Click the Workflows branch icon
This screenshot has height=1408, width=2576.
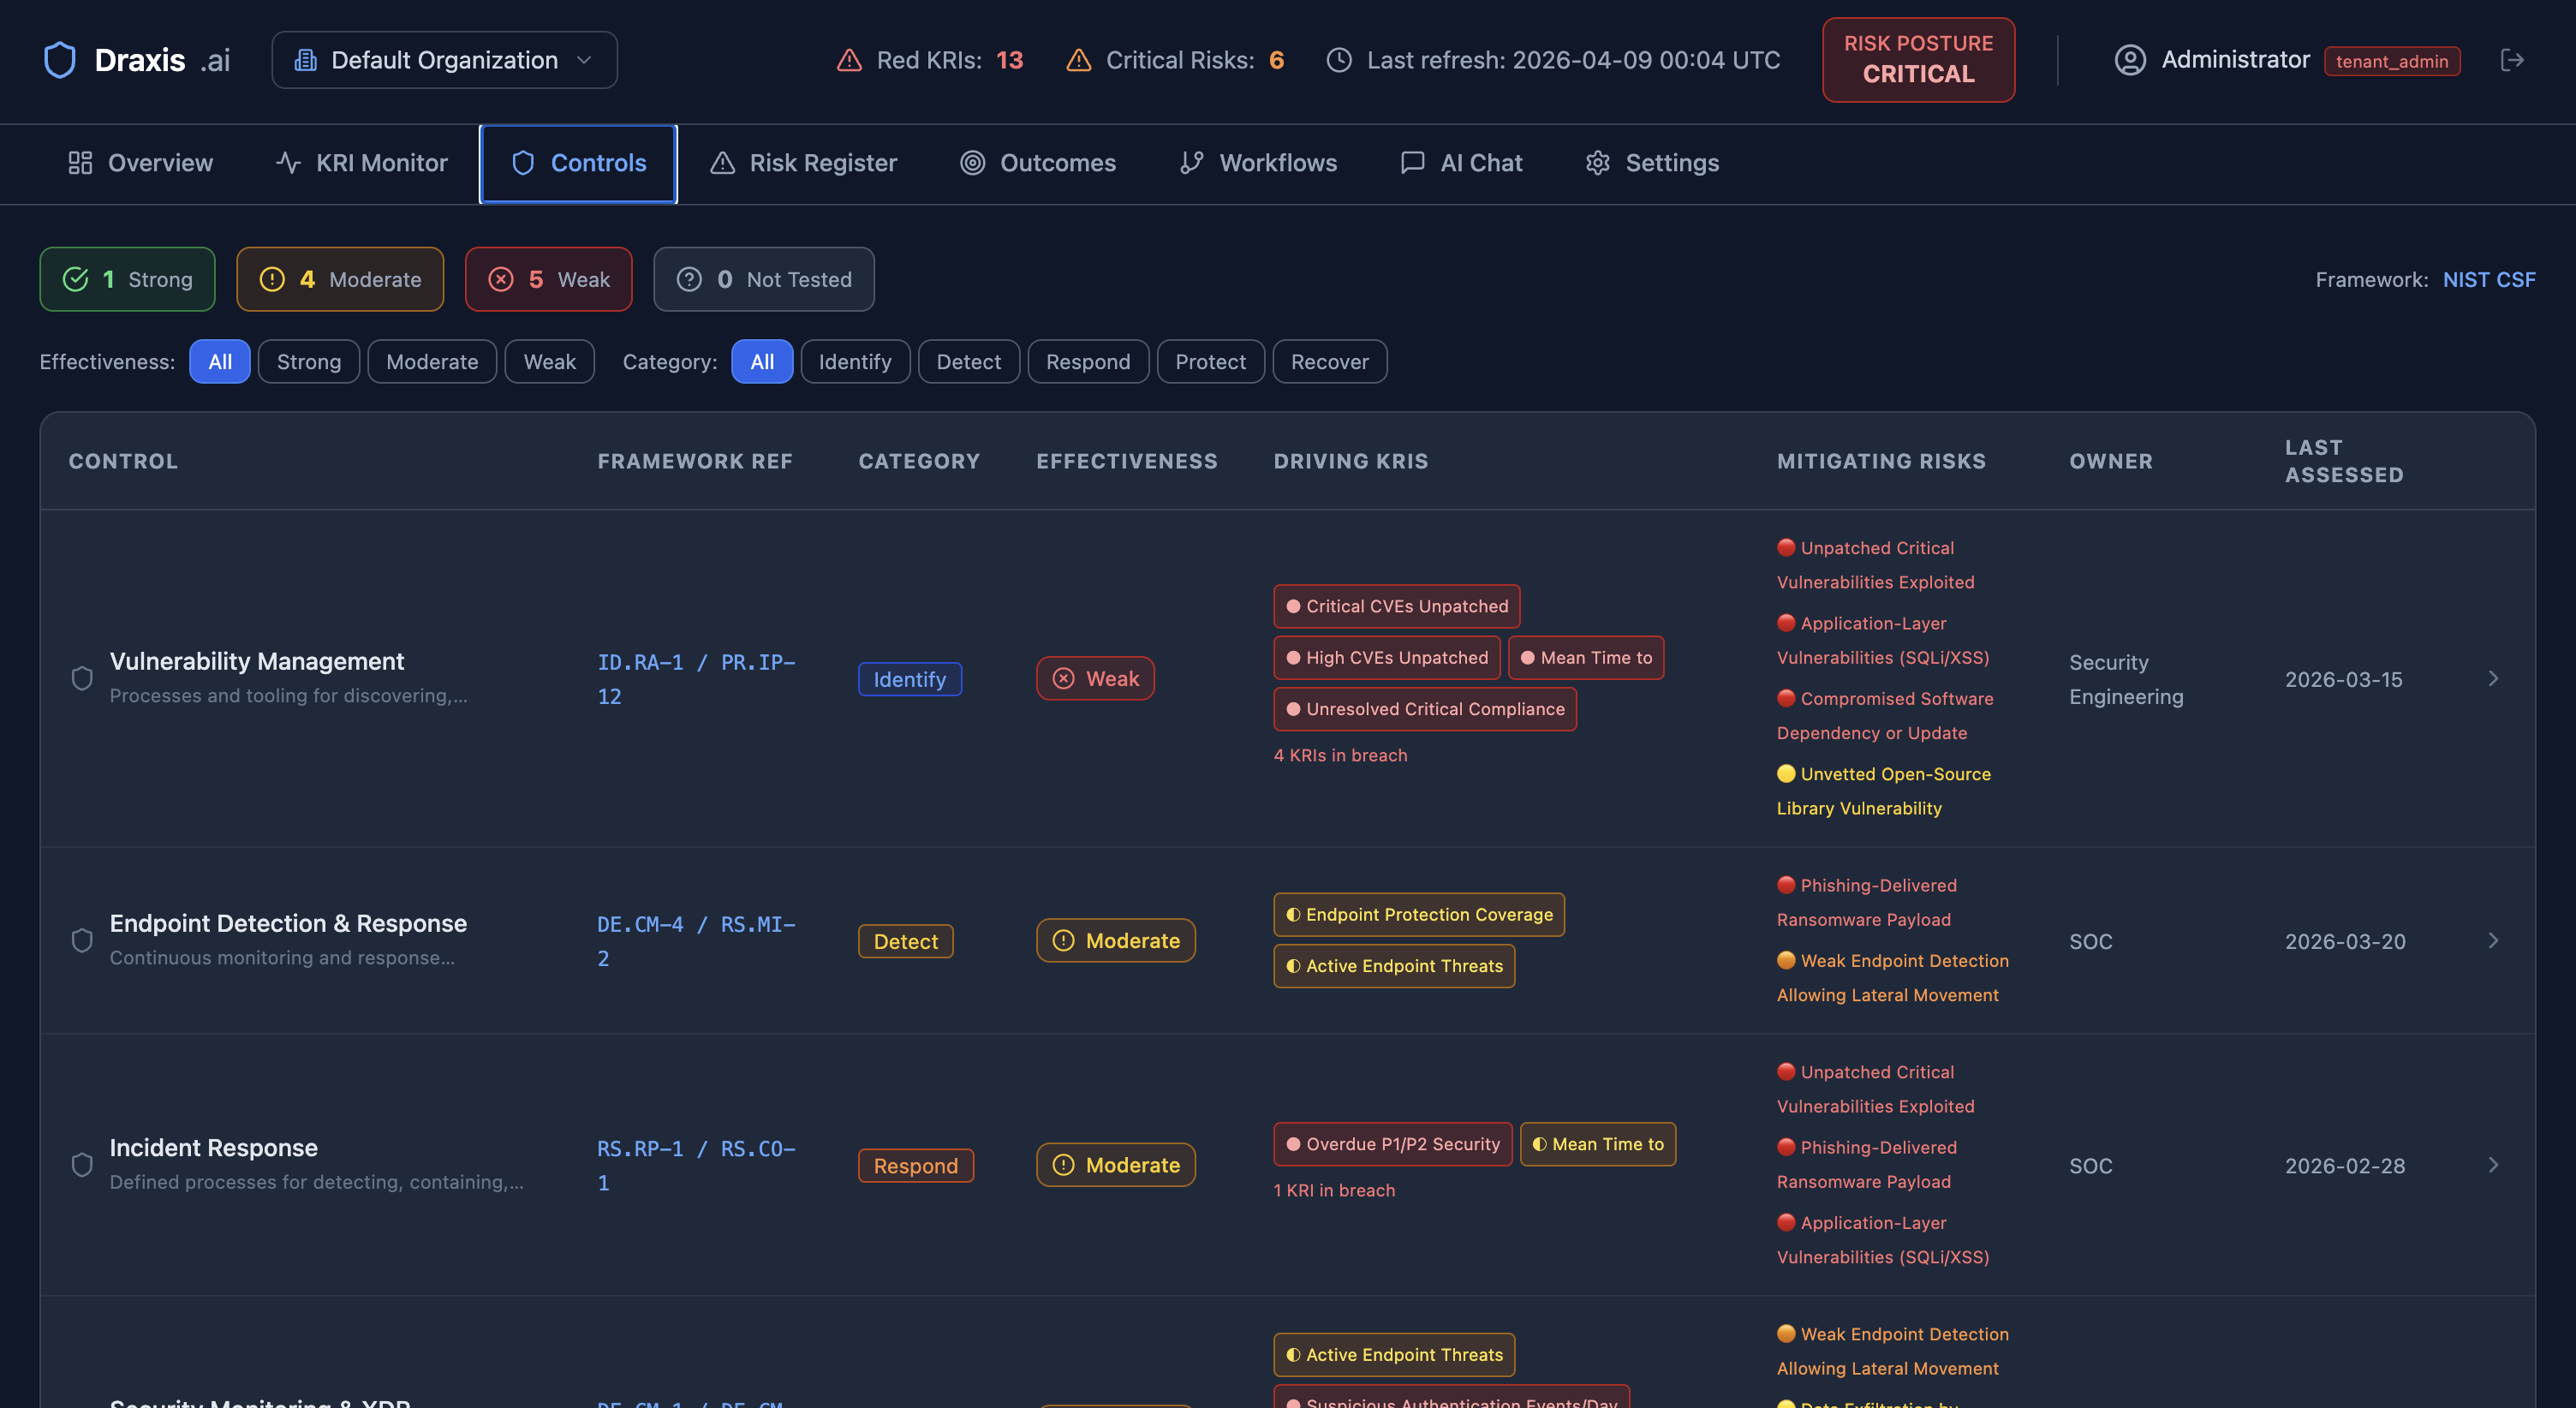coord(1190,162)
